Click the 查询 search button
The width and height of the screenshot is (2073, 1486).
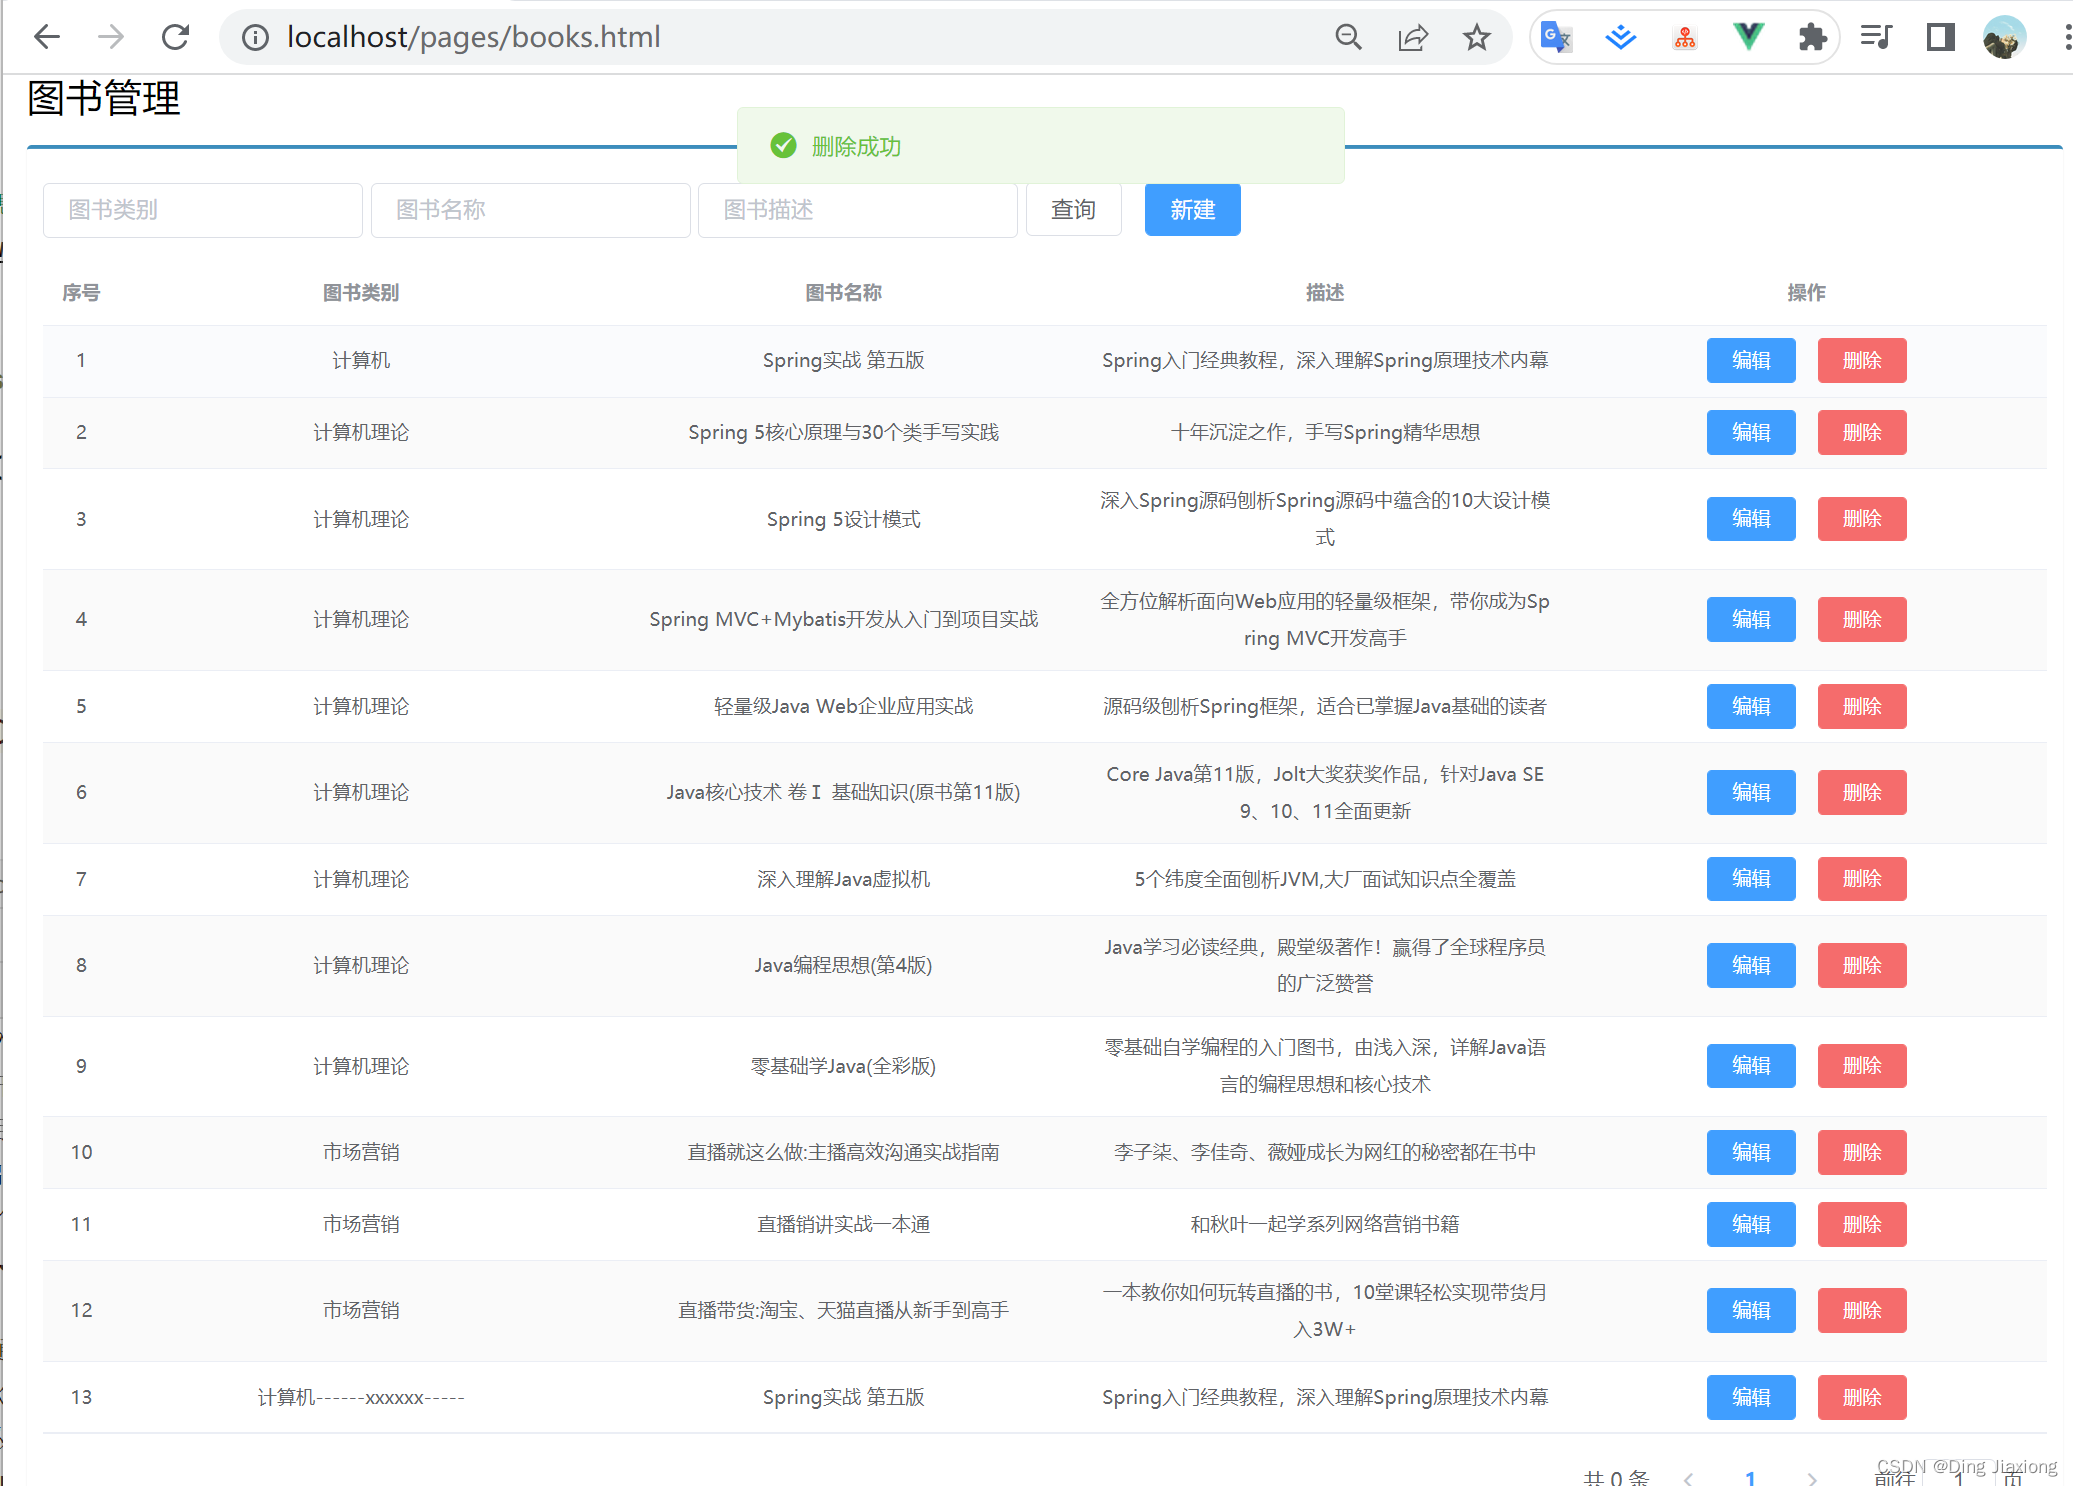1073,210
